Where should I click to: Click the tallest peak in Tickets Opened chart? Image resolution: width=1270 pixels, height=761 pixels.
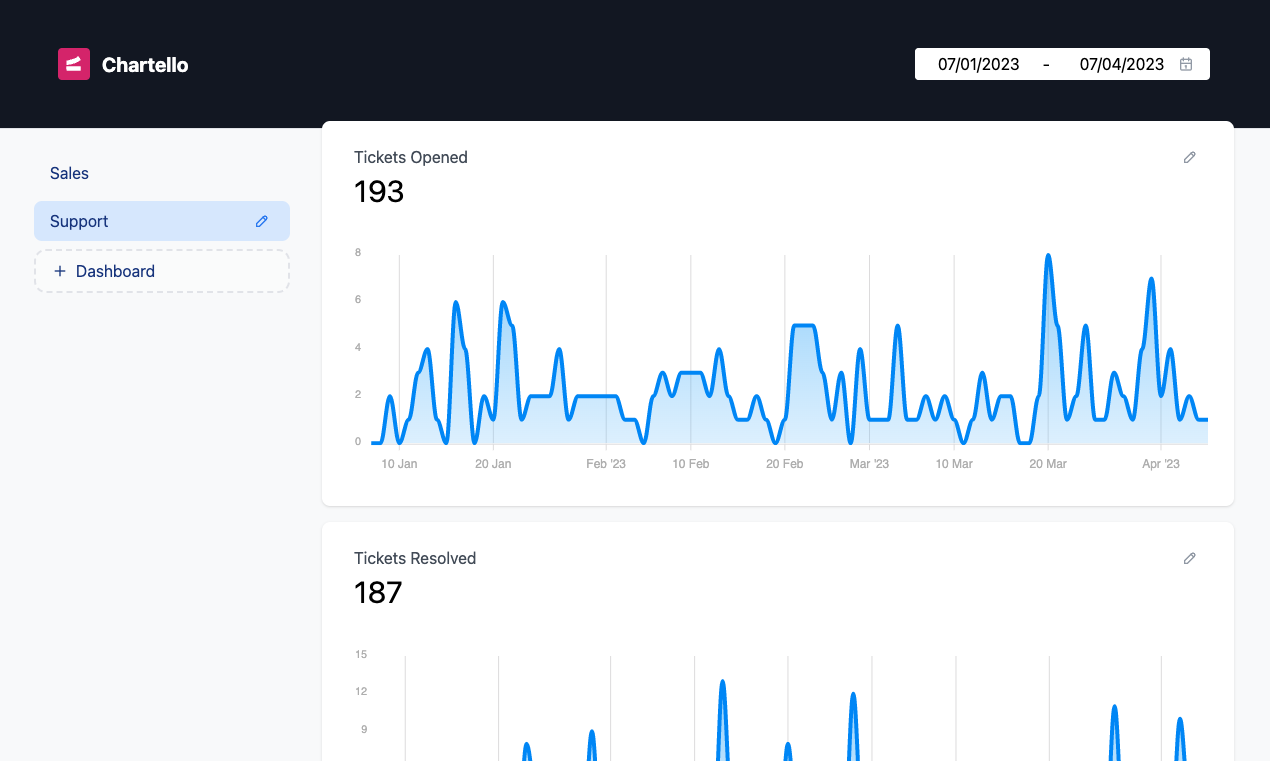tap(1048, 256)
